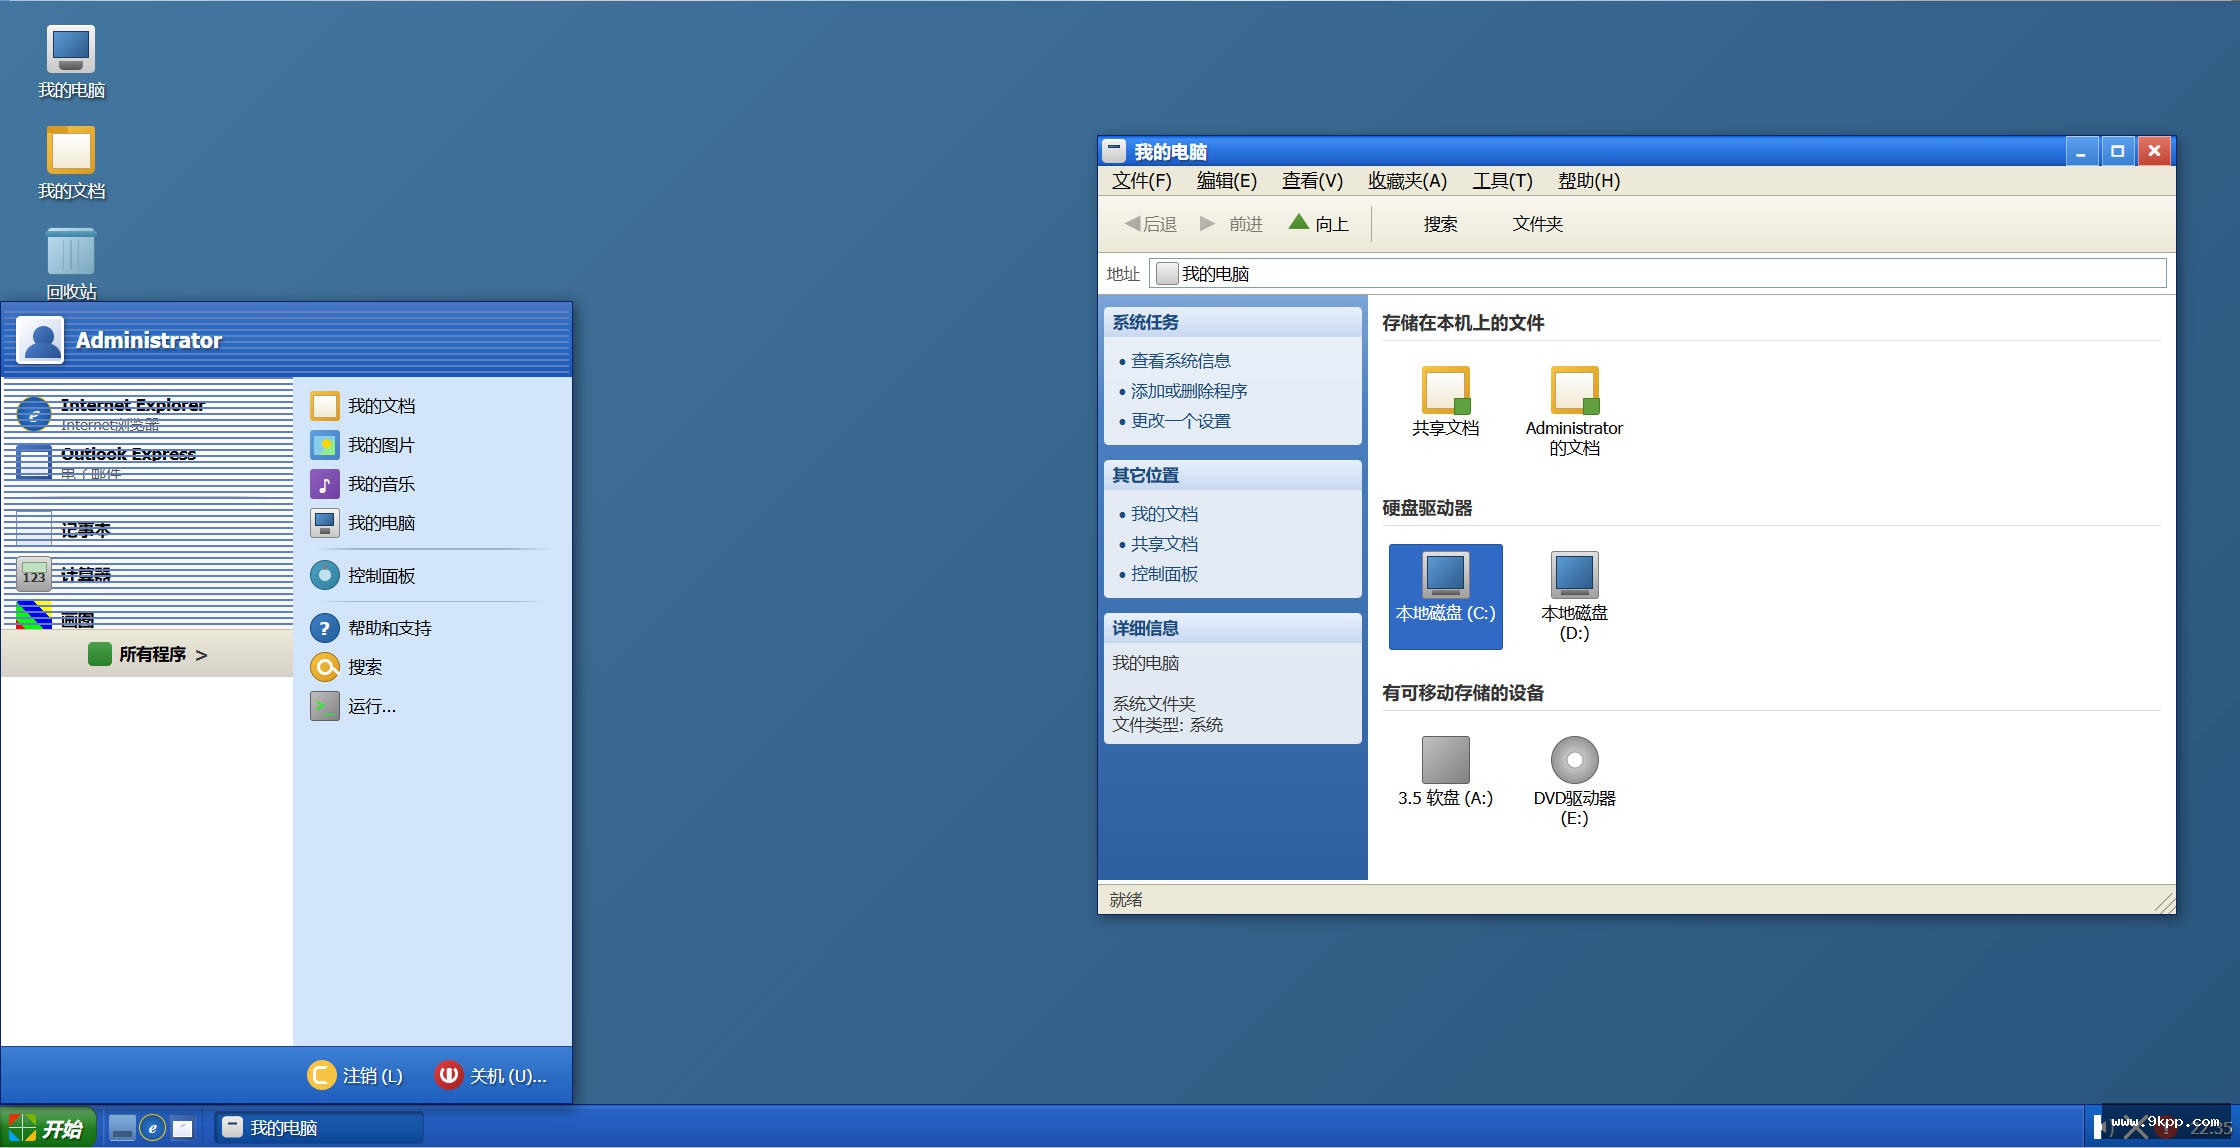Click the 就绪 status bar text
Screen dimensions: 2240x1148
(x=1125, y=899)
